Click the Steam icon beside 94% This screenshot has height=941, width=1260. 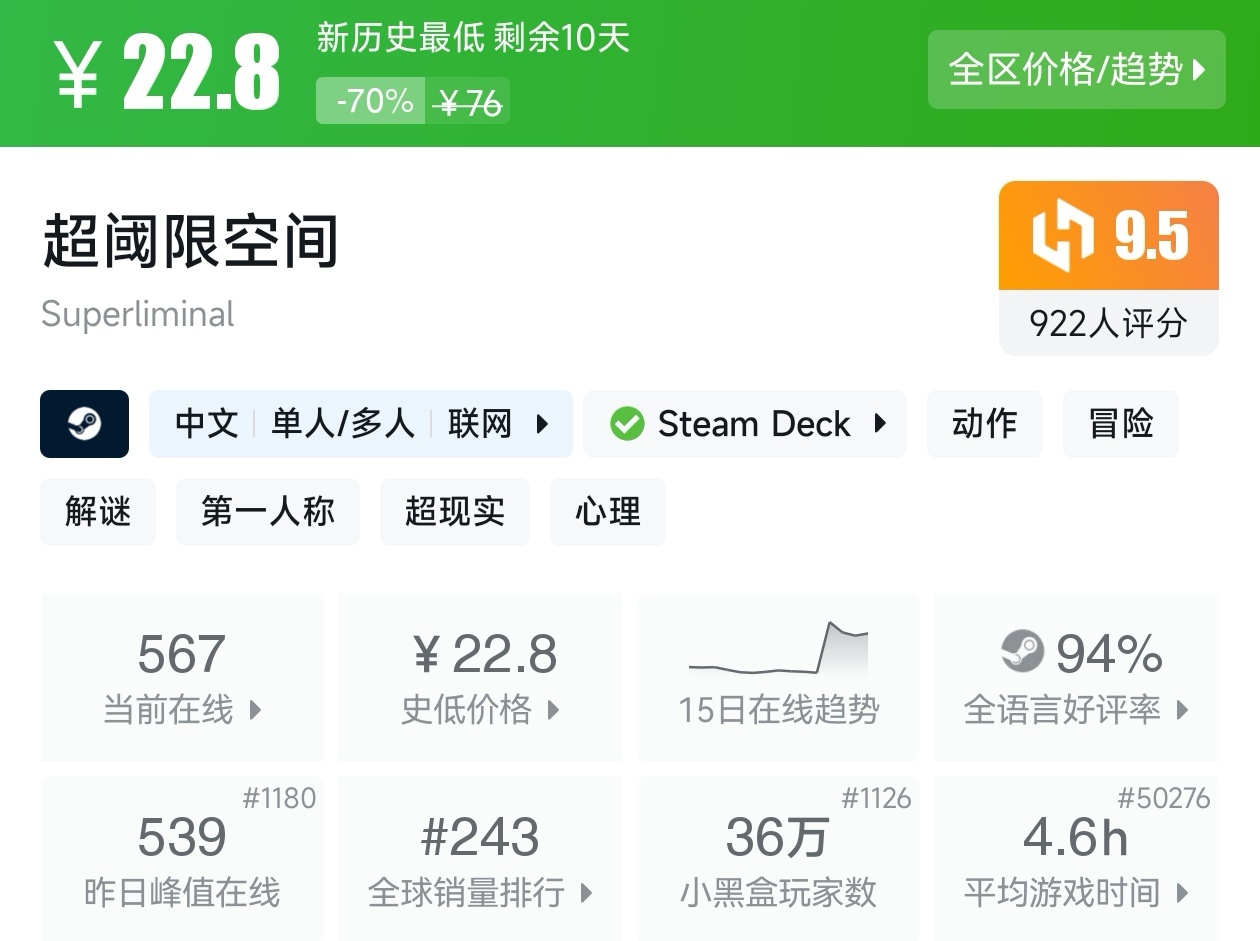[x=1022, y=653]
